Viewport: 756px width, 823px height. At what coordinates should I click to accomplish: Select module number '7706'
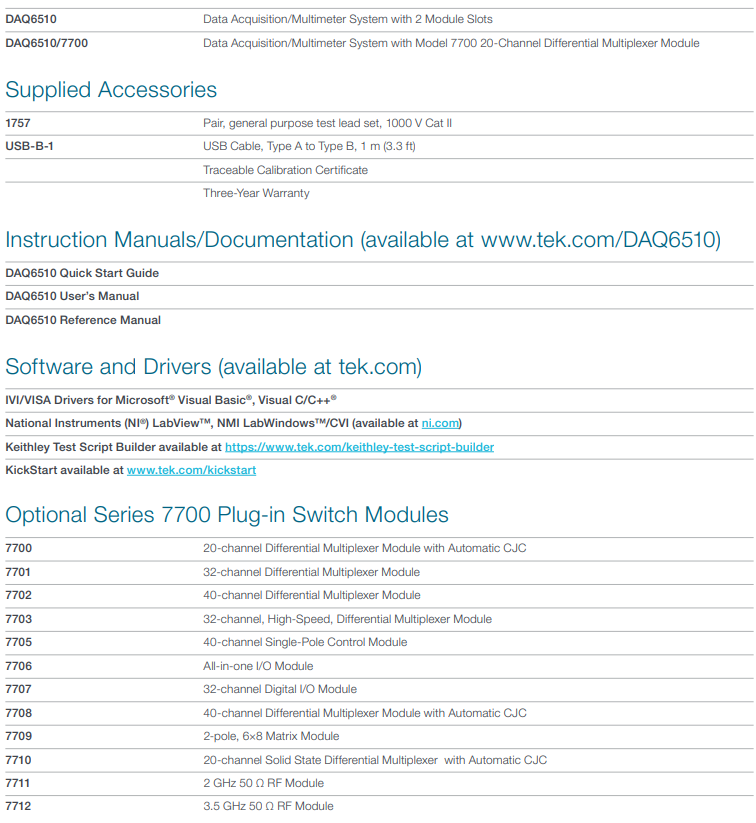click(x=18, y=666)
